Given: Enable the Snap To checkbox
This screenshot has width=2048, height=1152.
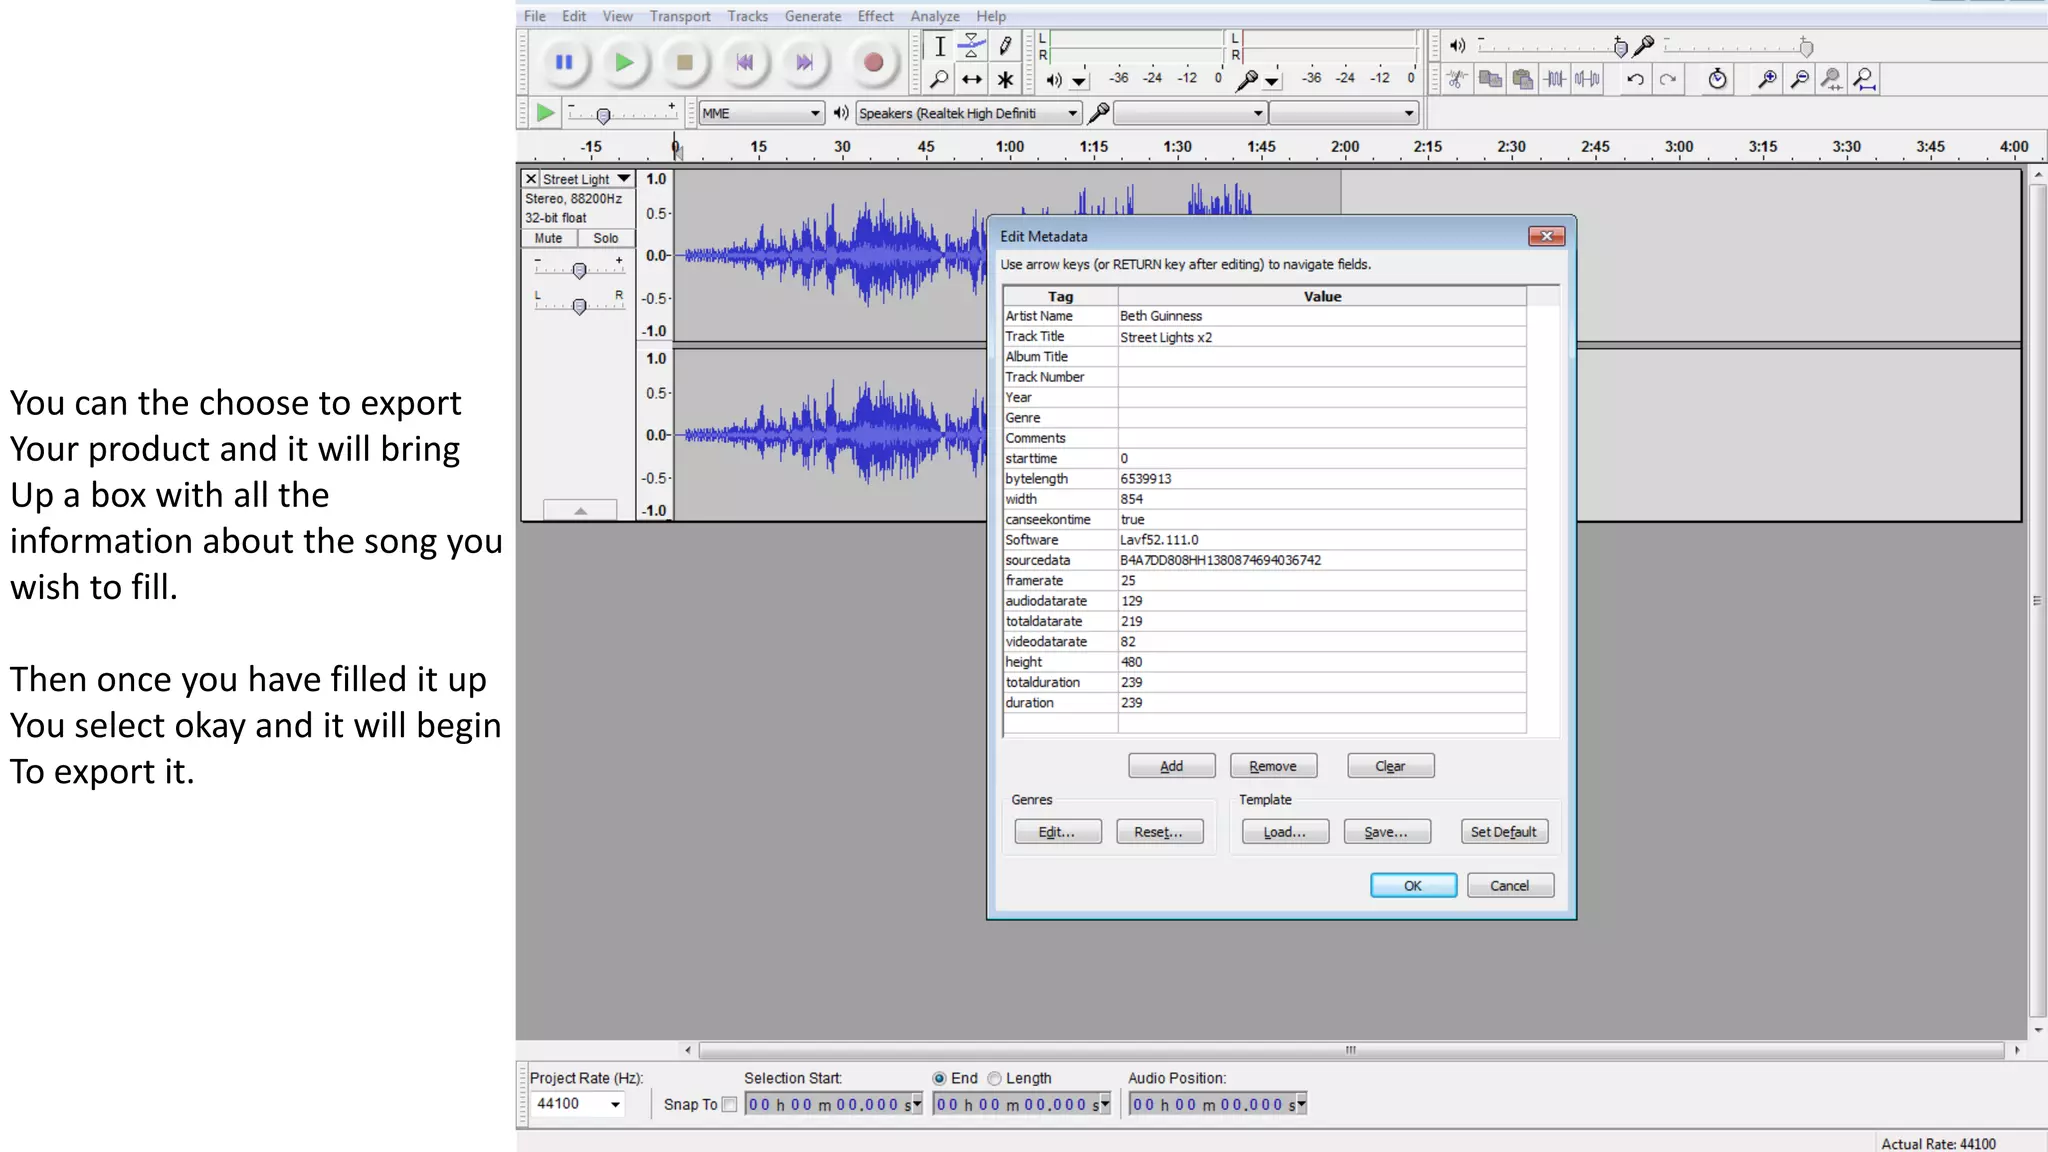Looking at the screenshot, I should [x=729, y=1104].
